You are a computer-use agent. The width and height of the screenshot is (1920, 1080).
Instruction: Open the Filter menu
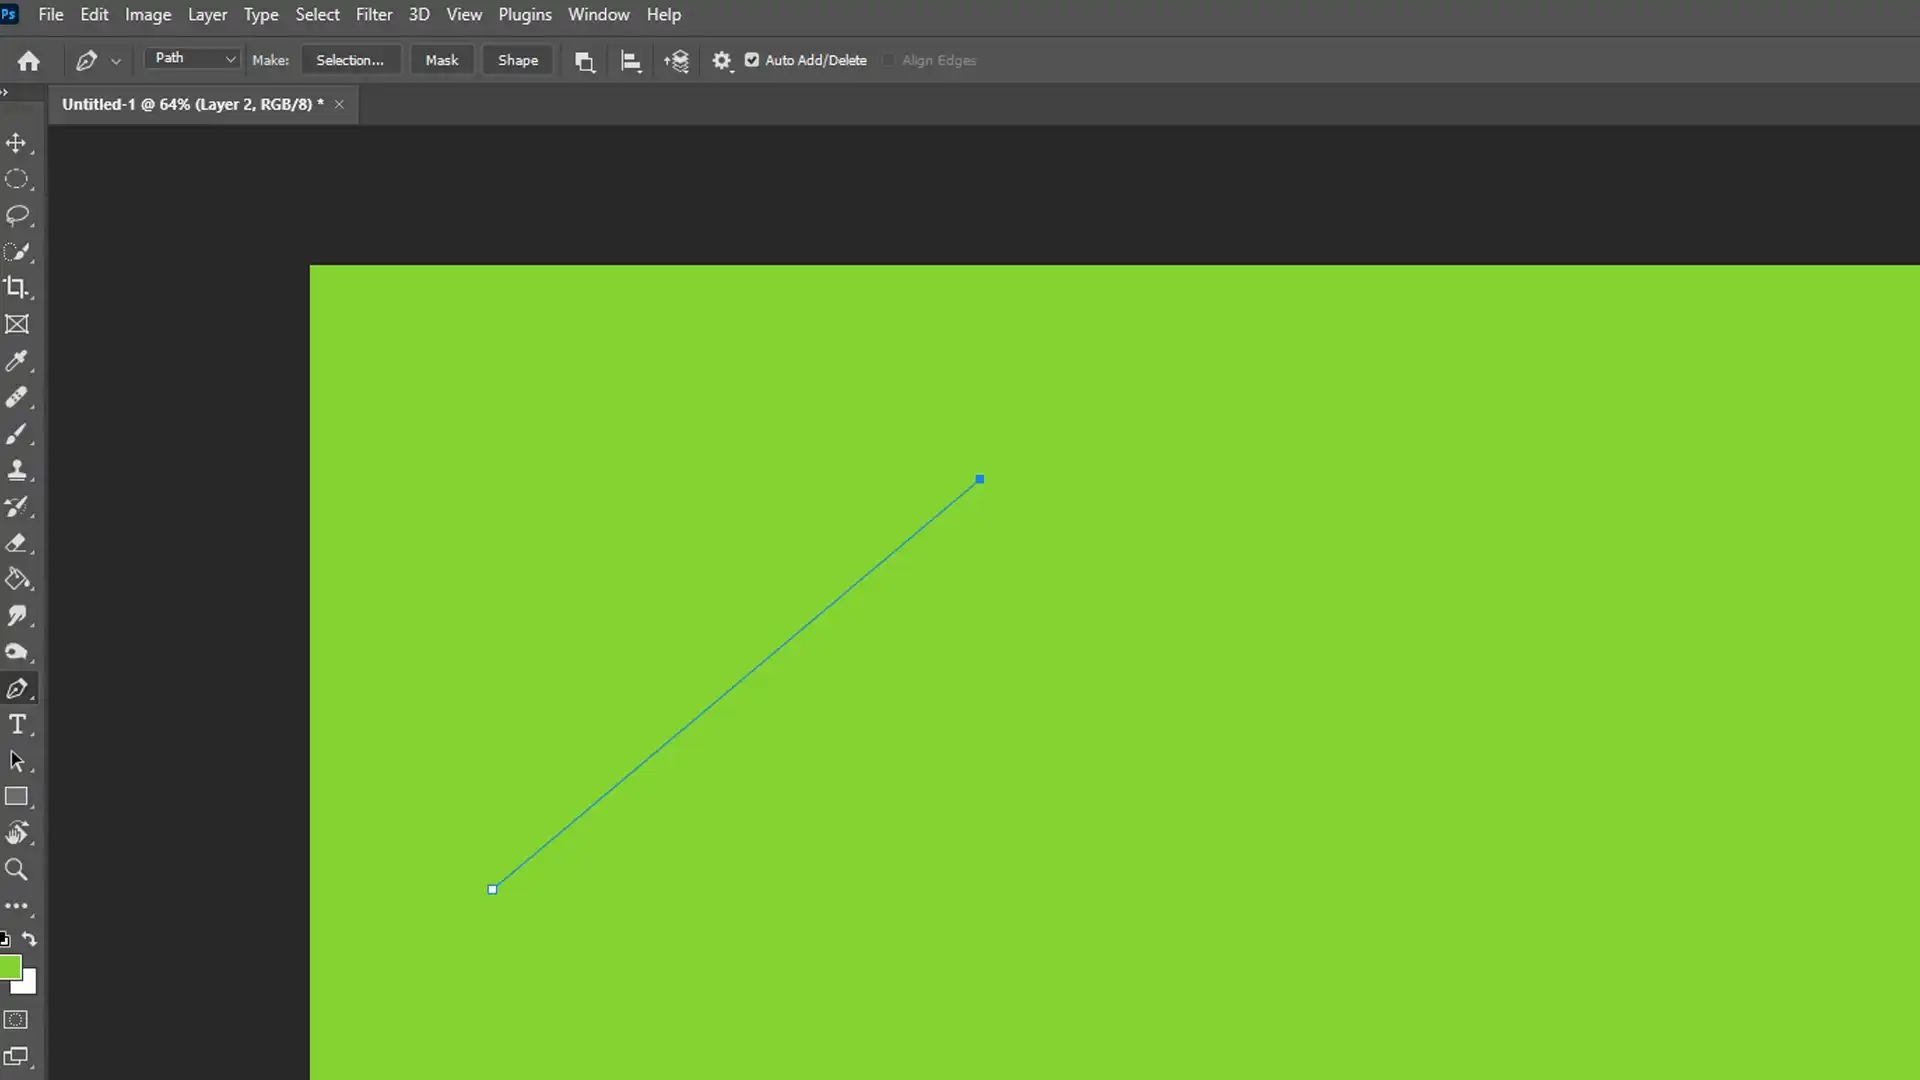coord(375,15)
